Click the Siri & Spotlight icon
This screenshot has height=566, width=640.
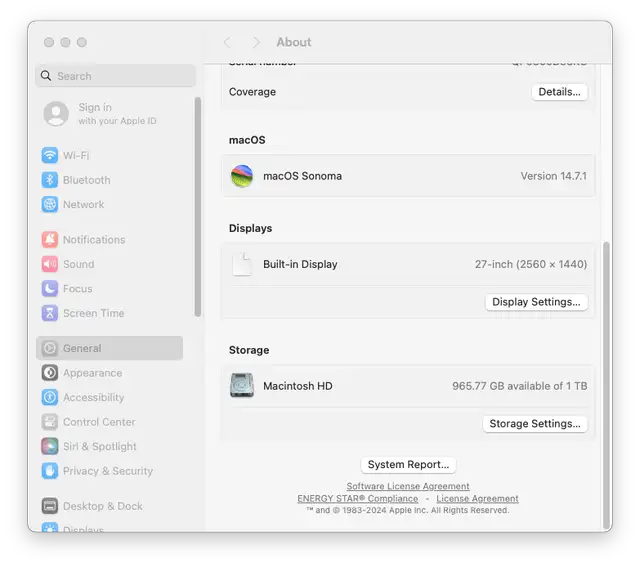[x=50, y=446]
